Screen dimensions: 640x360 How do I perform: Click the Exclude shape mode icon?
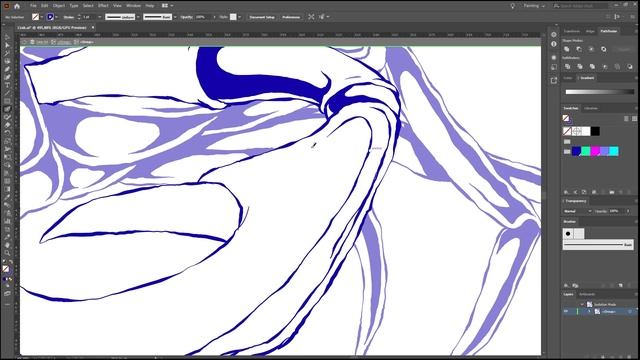point(603,49)
